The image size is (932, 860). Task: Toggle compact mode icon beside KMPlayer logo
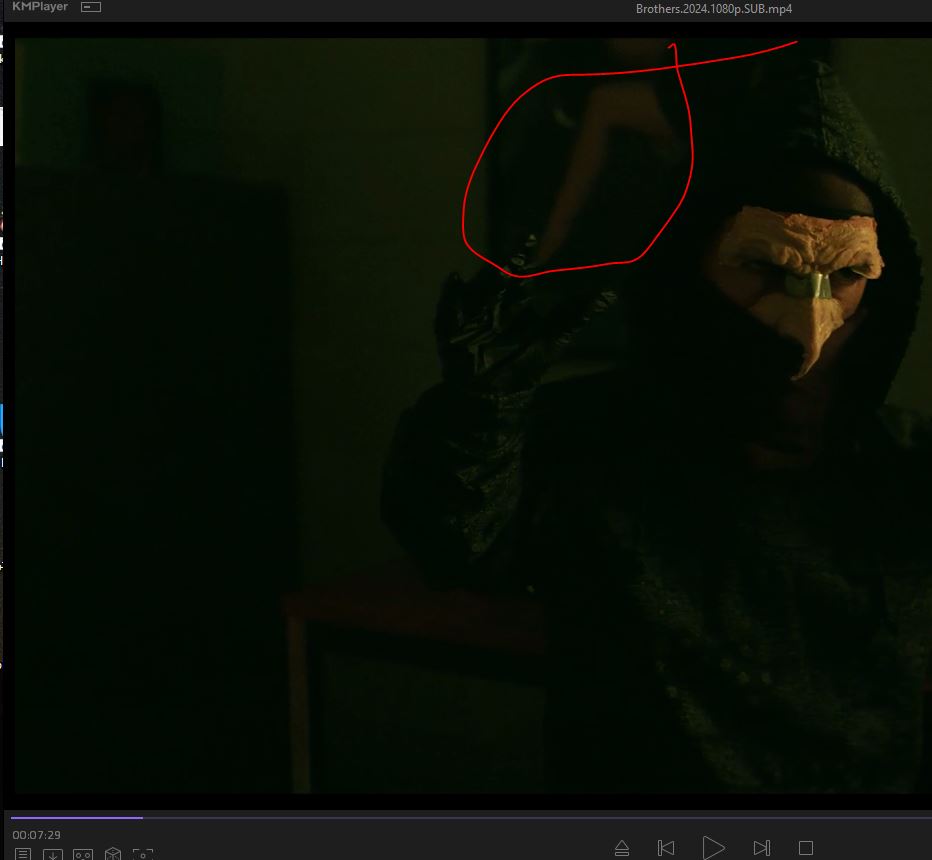tap(91, 7)
